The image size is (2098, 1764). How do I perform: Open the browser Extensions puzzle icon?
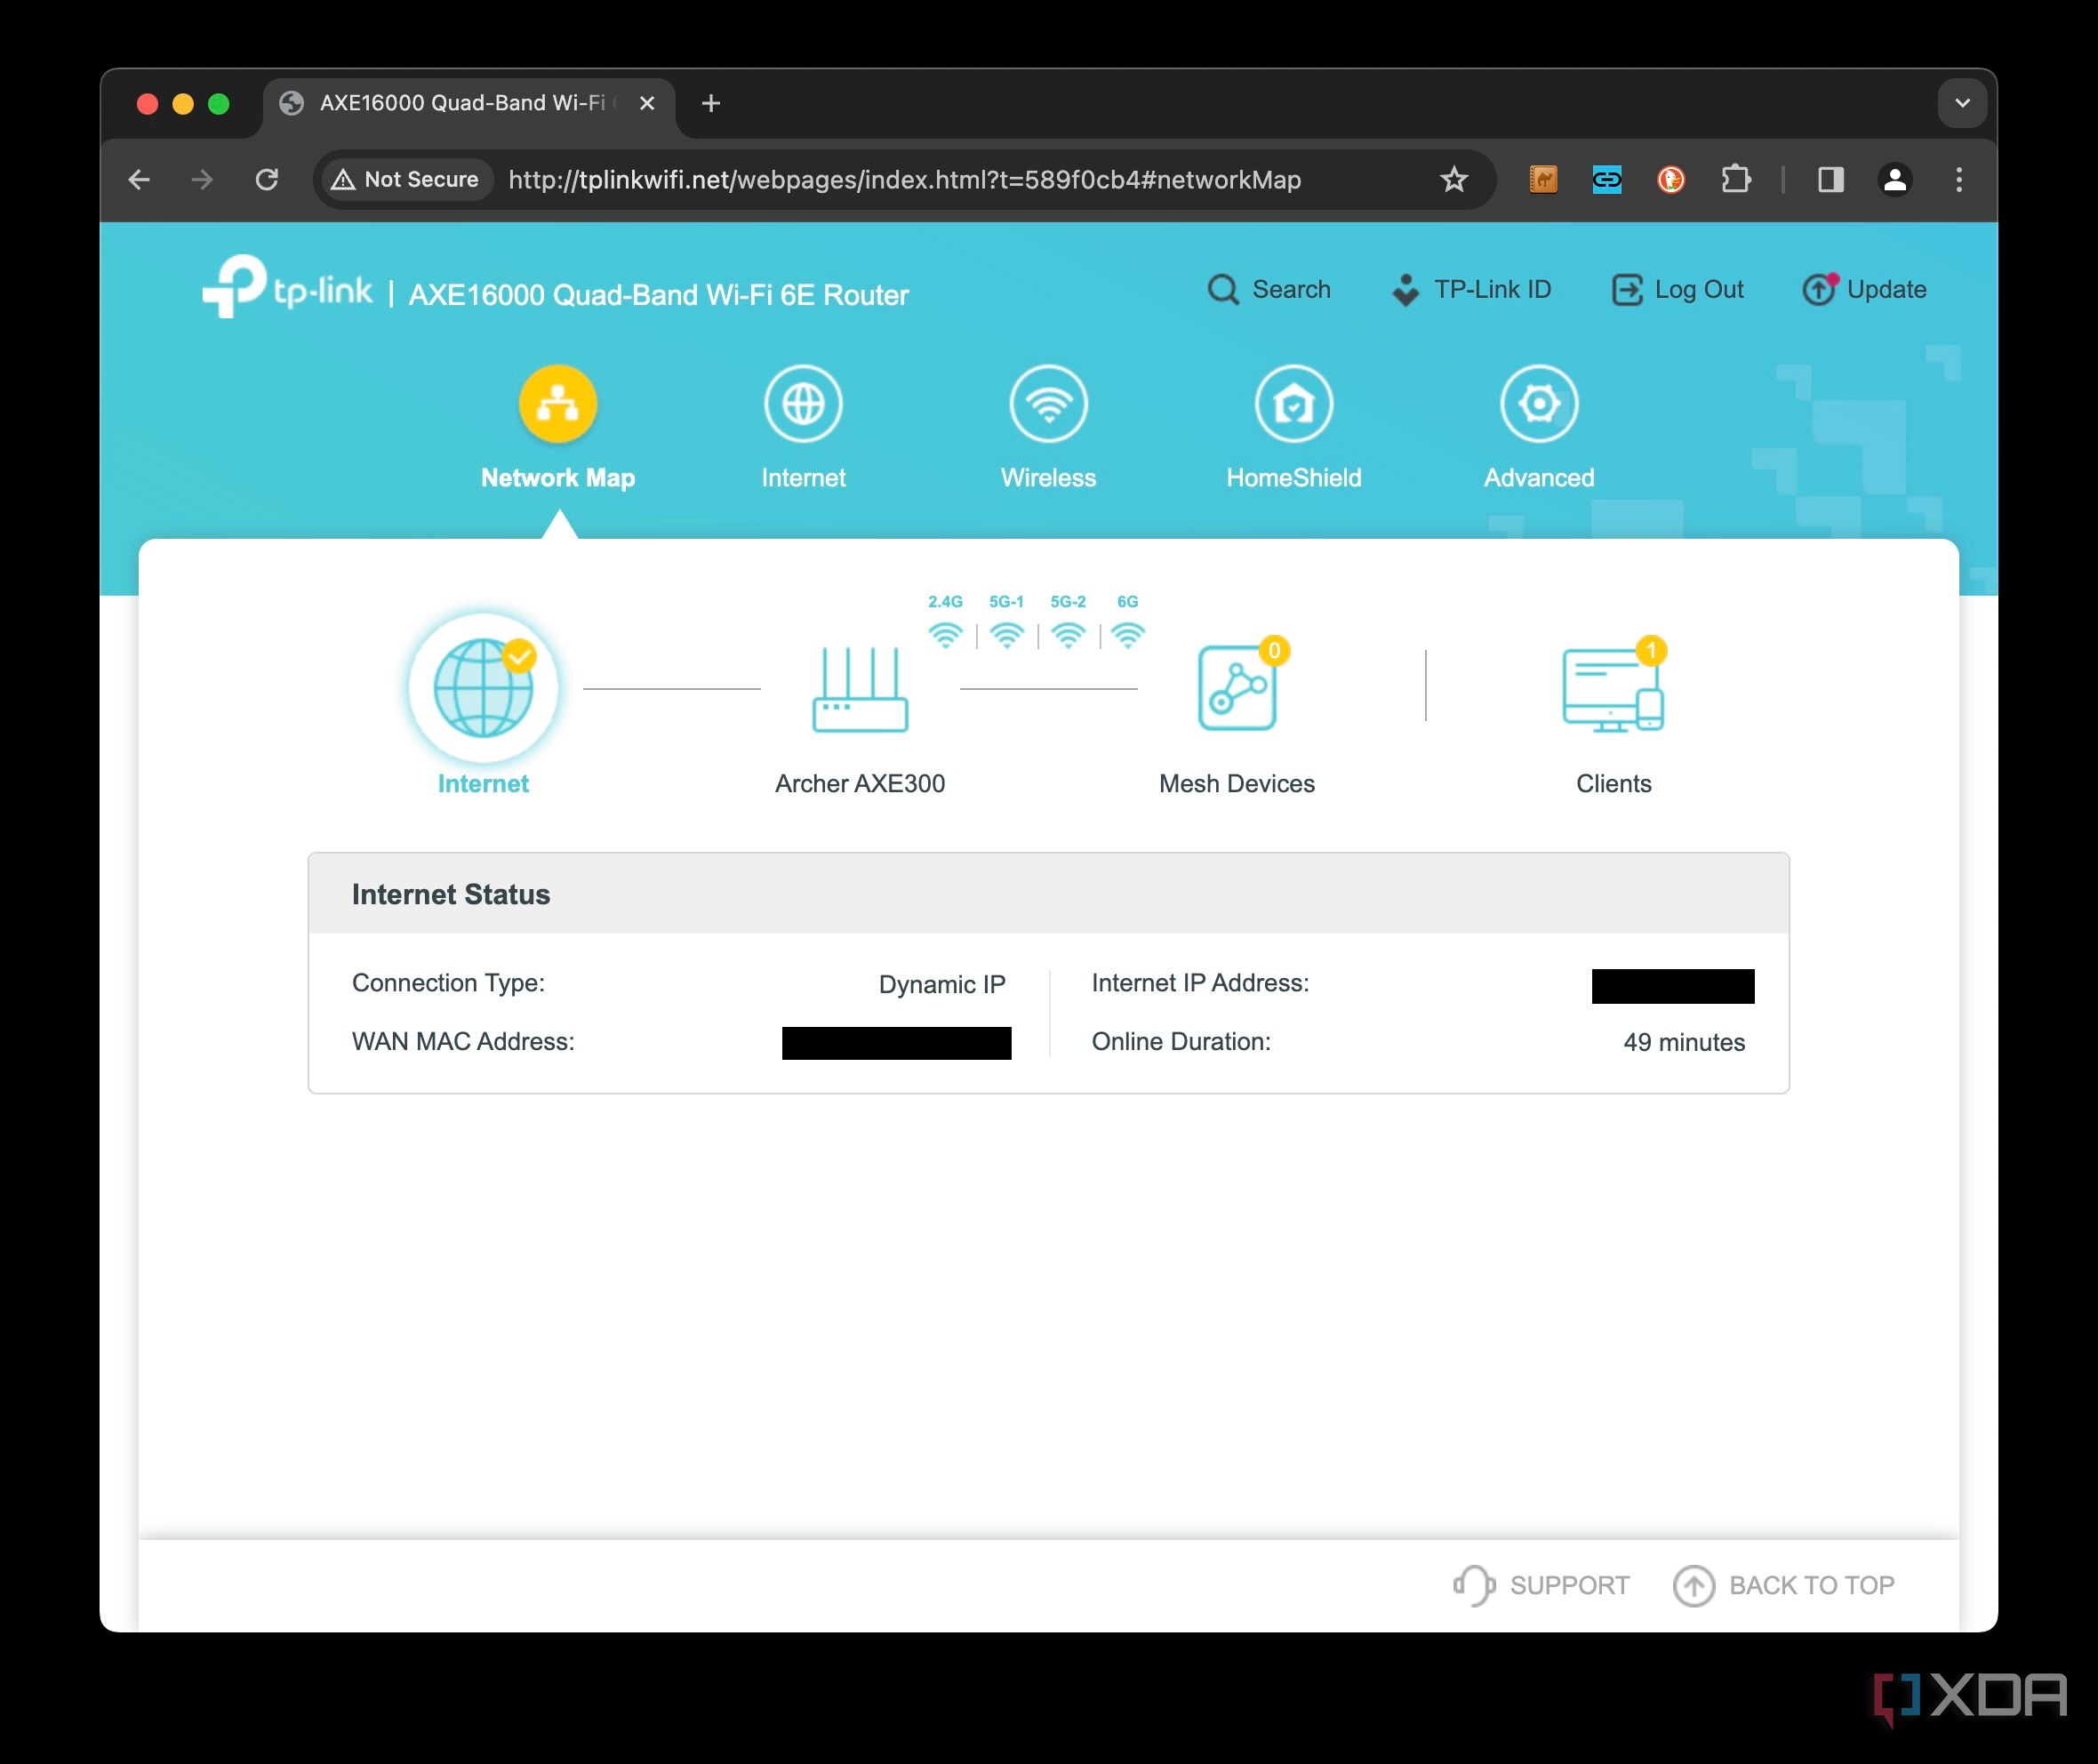1736,180
